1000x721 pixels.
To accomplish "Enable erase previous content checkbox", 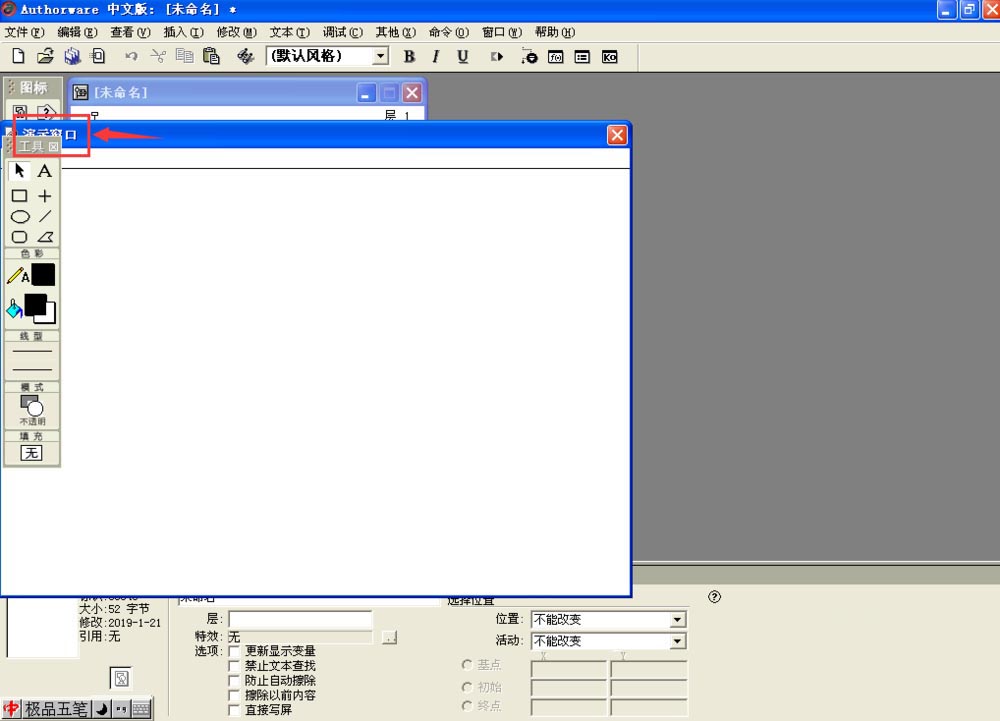I will pos(235,695).
